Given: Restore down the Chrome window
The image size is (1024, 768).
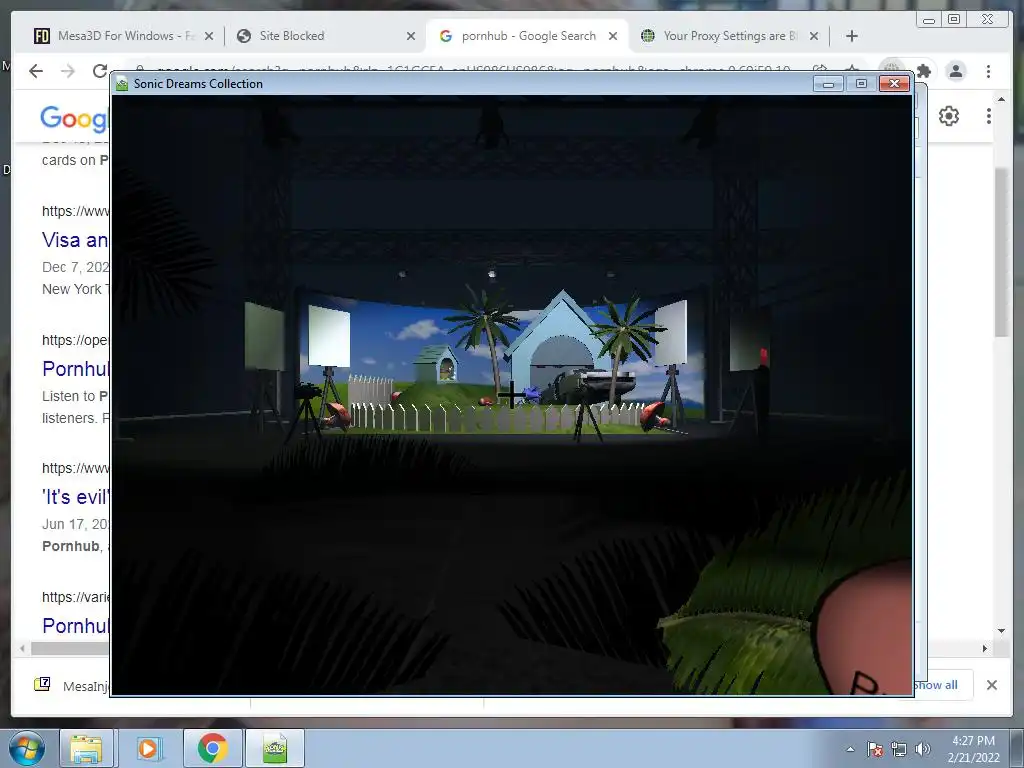Looking at the screenshot, I should (x=954, y=20).
